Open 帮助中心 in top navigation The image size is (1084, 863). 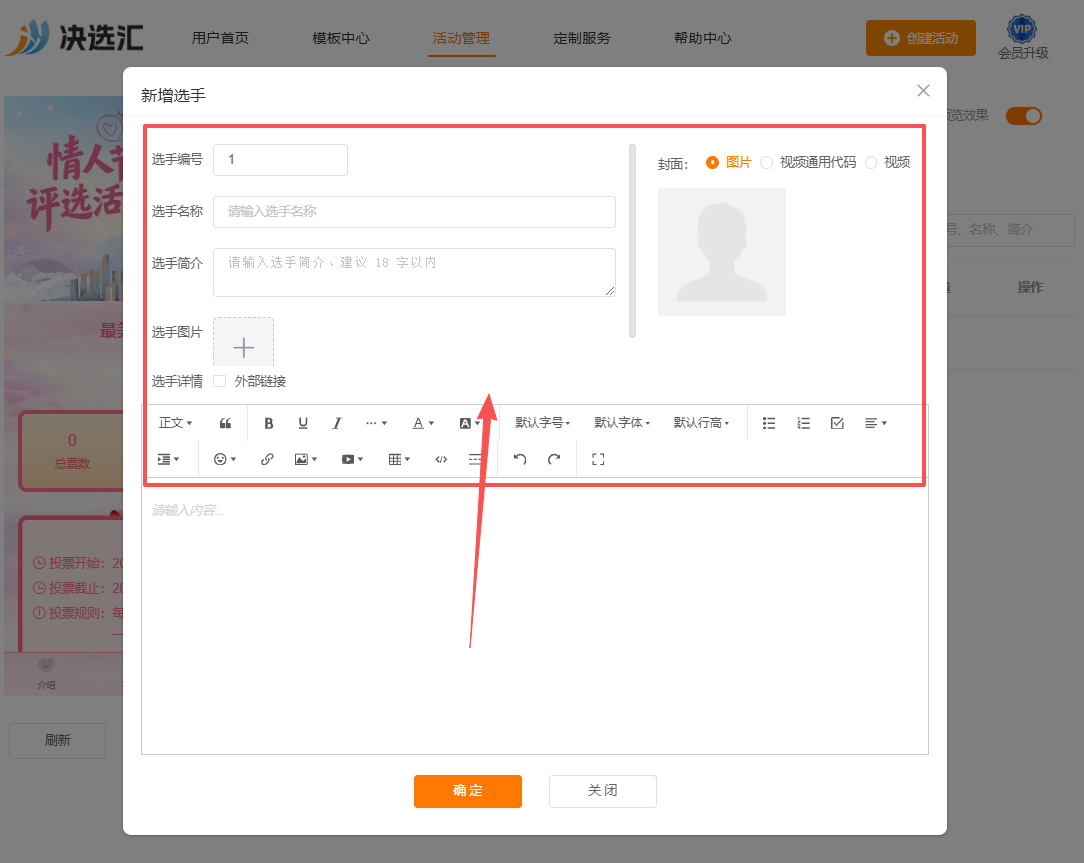tap(703, 38)
